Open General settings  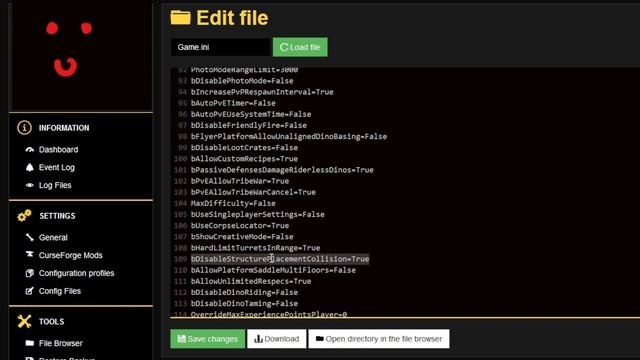[x=53, y=238]
